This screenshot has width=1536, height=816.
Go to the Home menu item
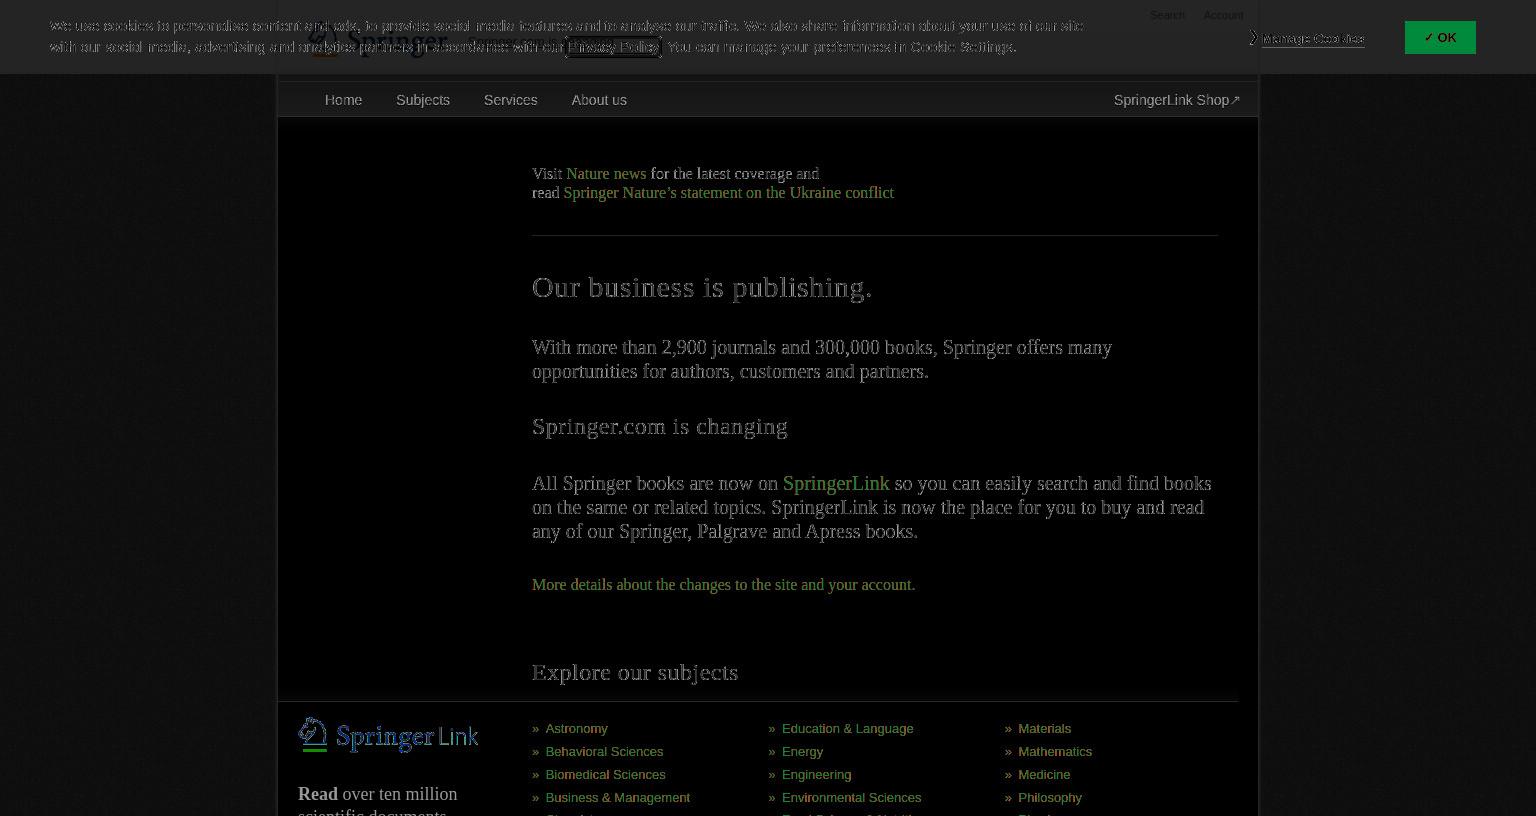tap(343, 100)
